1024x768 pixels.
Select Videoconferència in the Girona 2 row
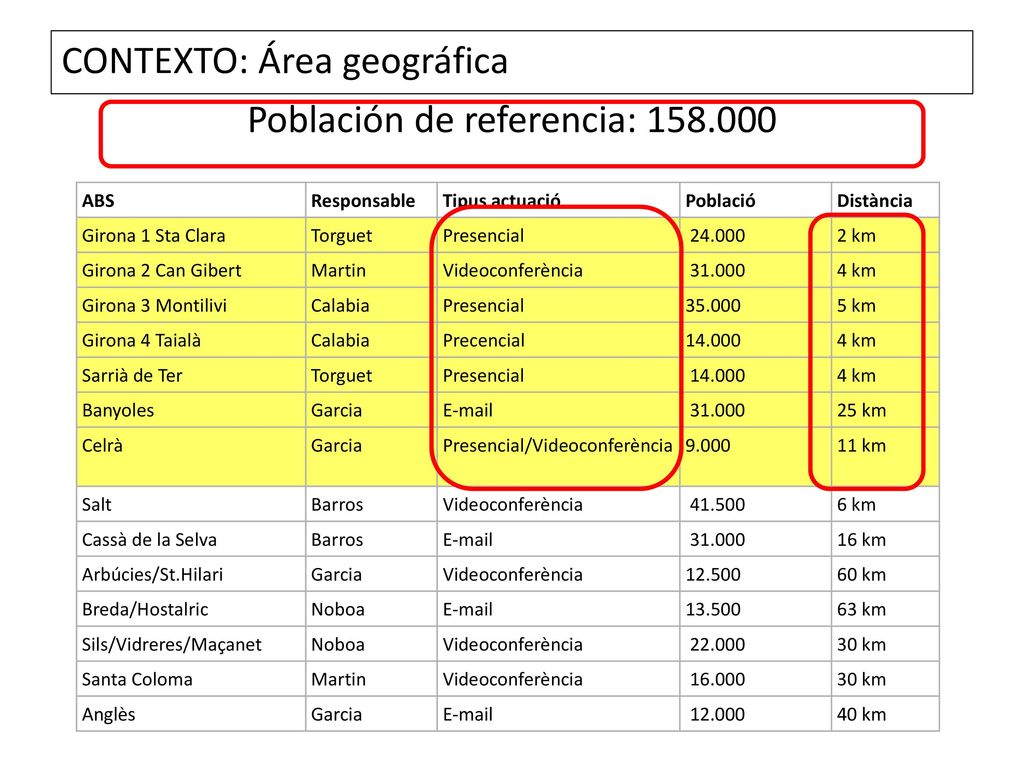click(x=513, y=270)
